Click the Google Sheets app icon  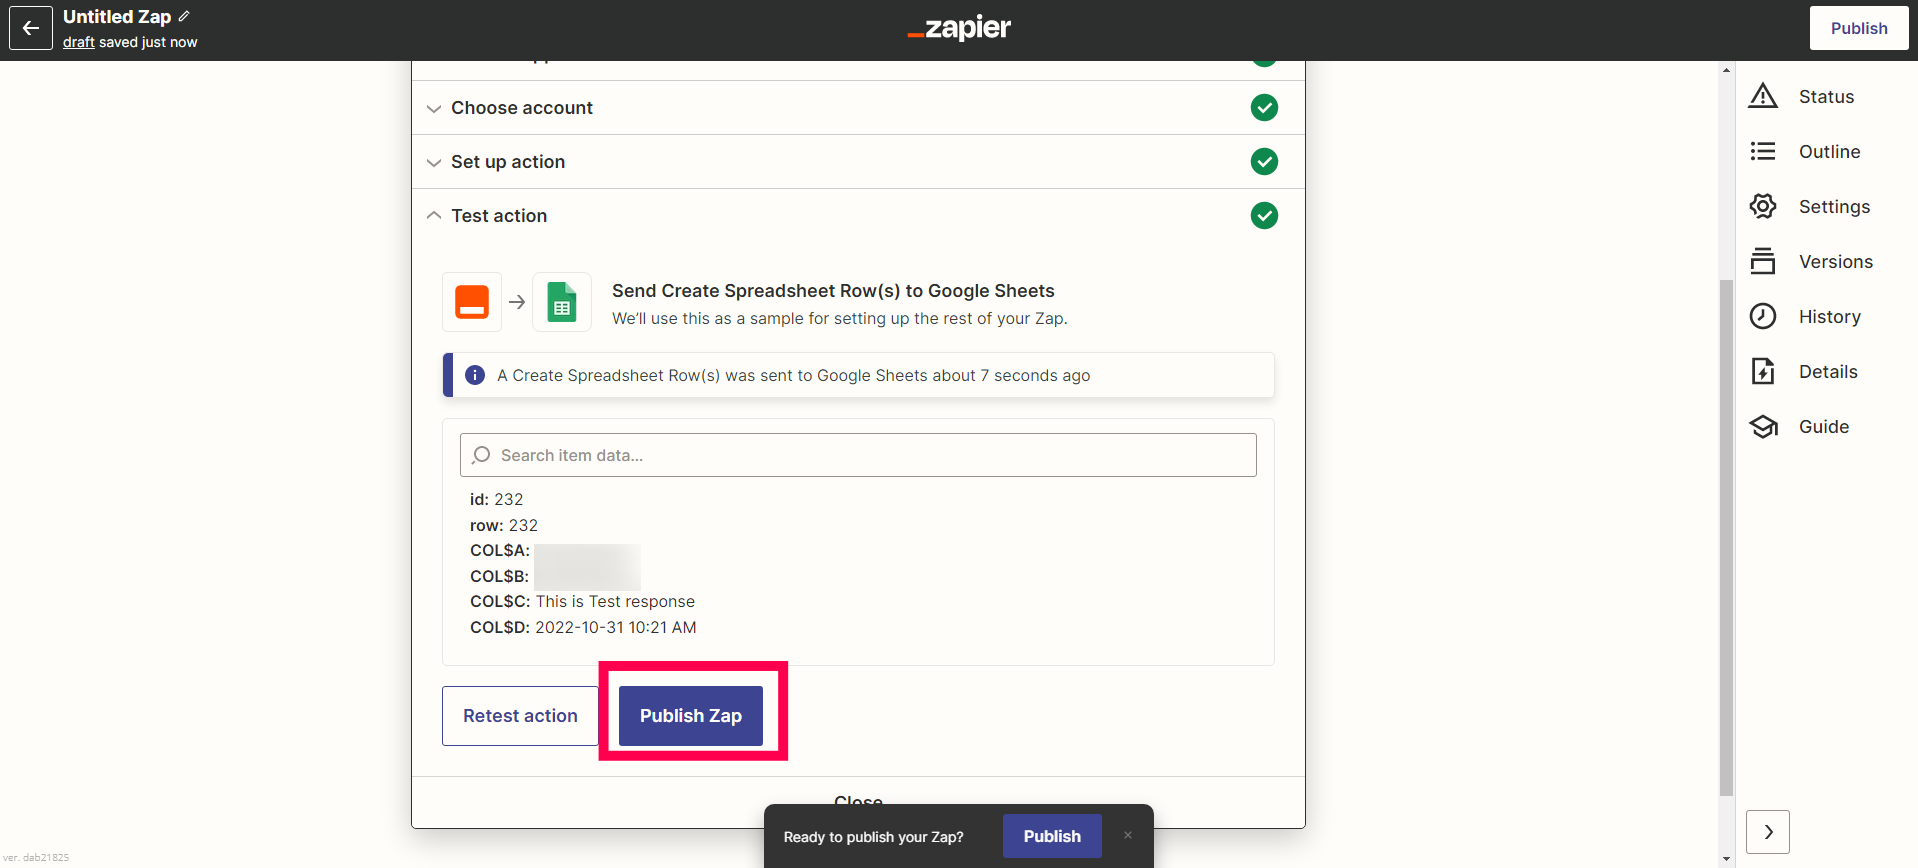562,302
